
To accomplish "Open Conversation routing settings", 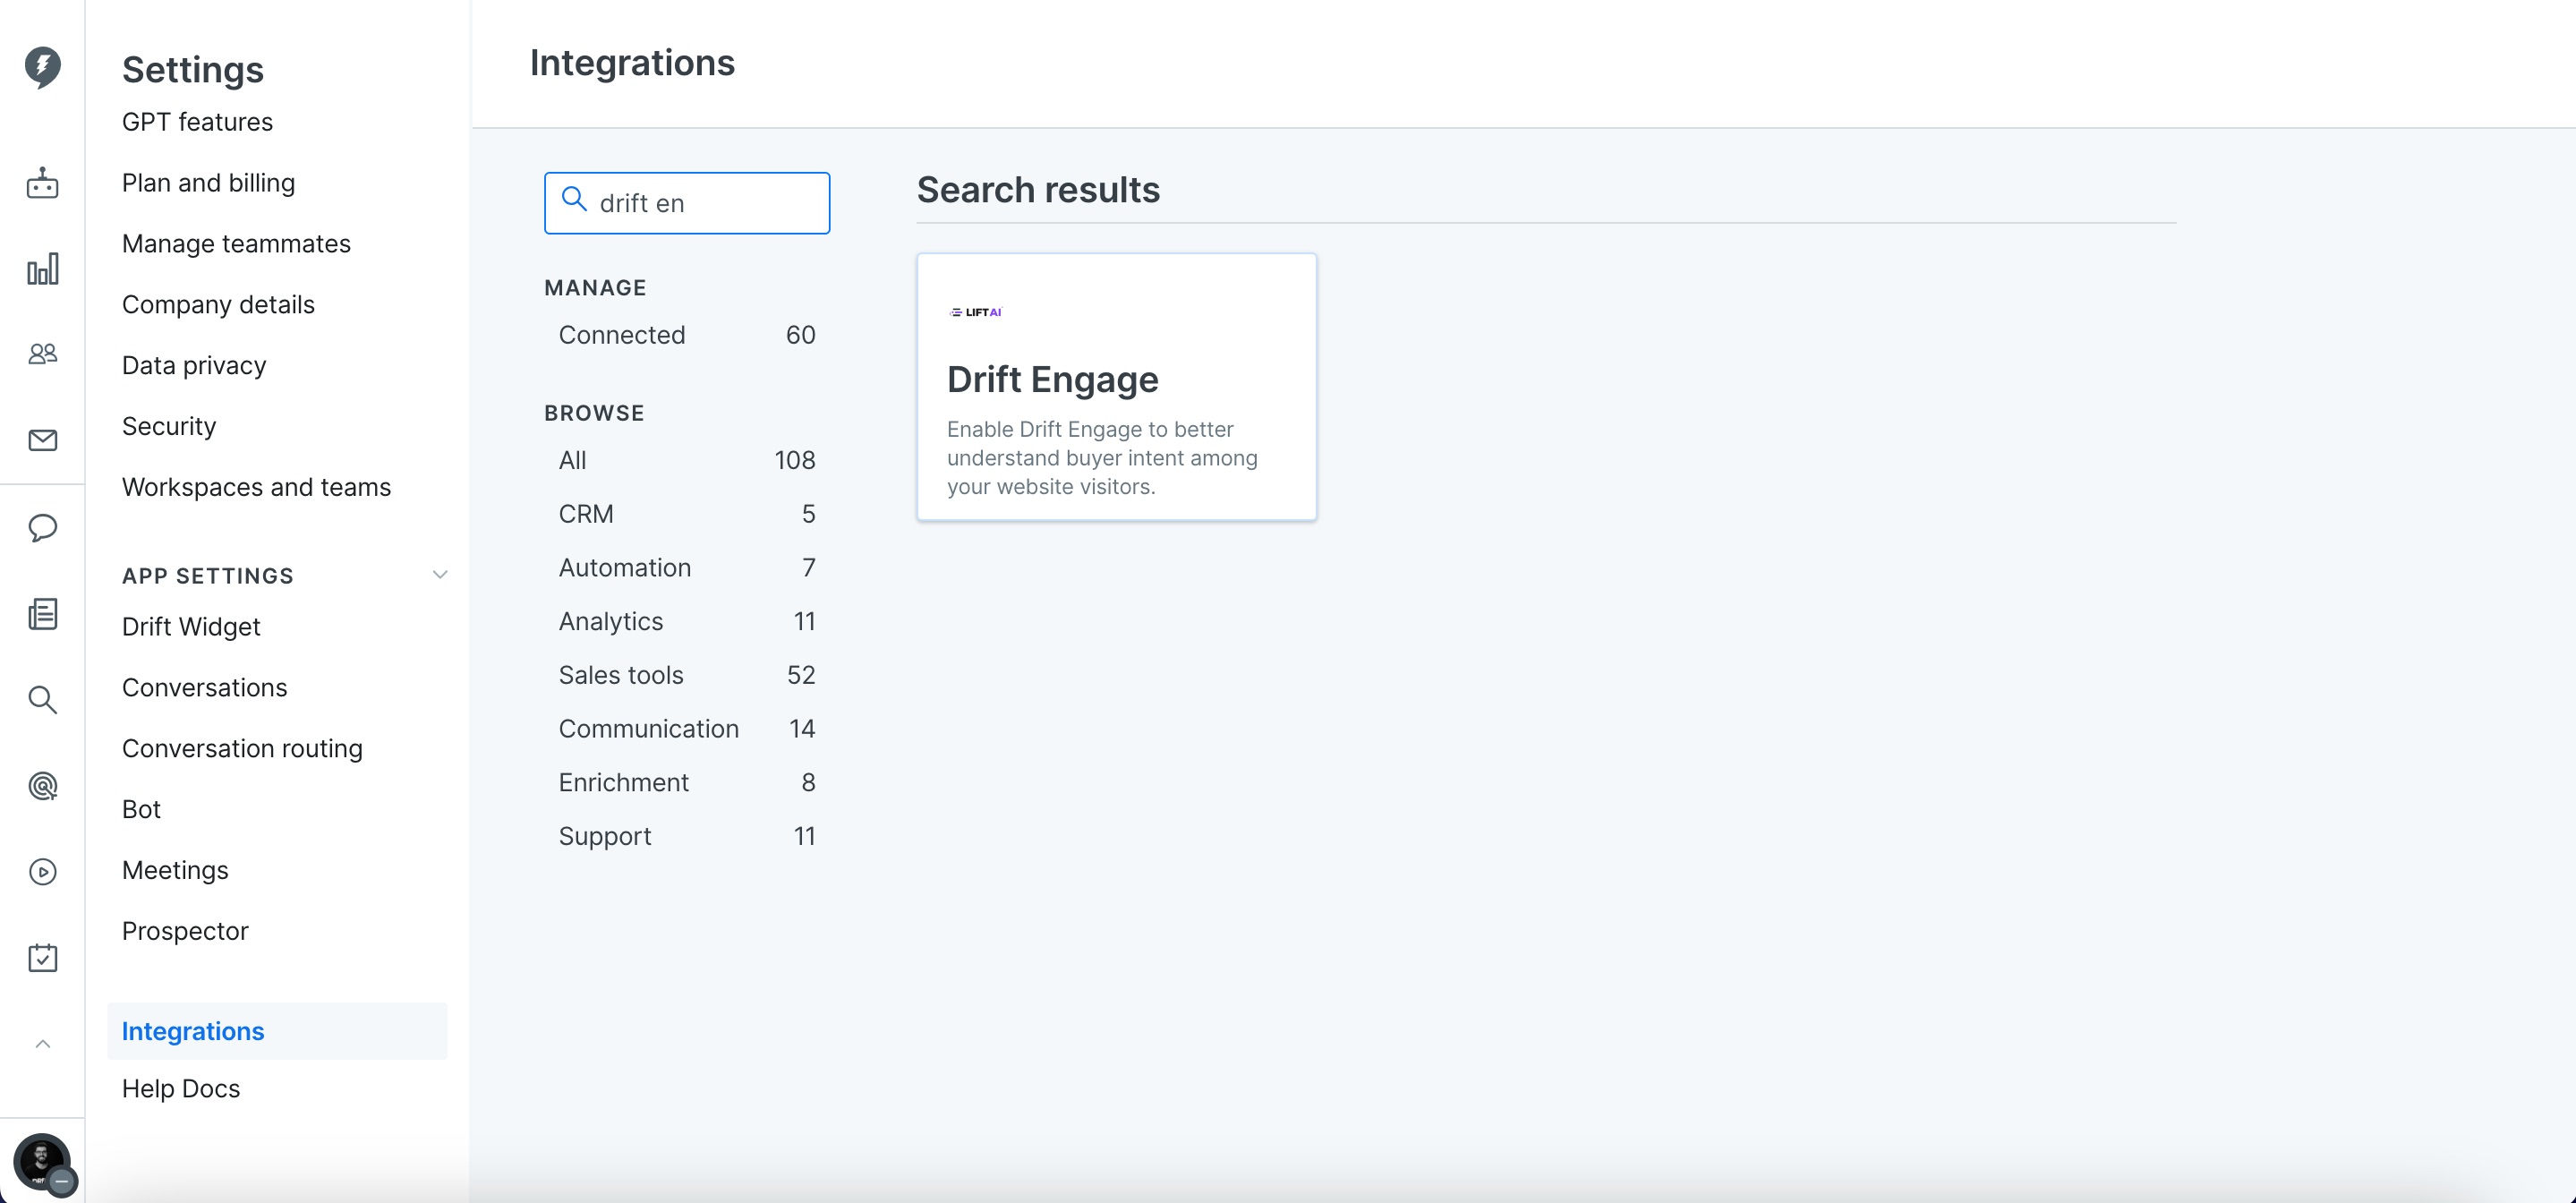I will click(242, 749).
